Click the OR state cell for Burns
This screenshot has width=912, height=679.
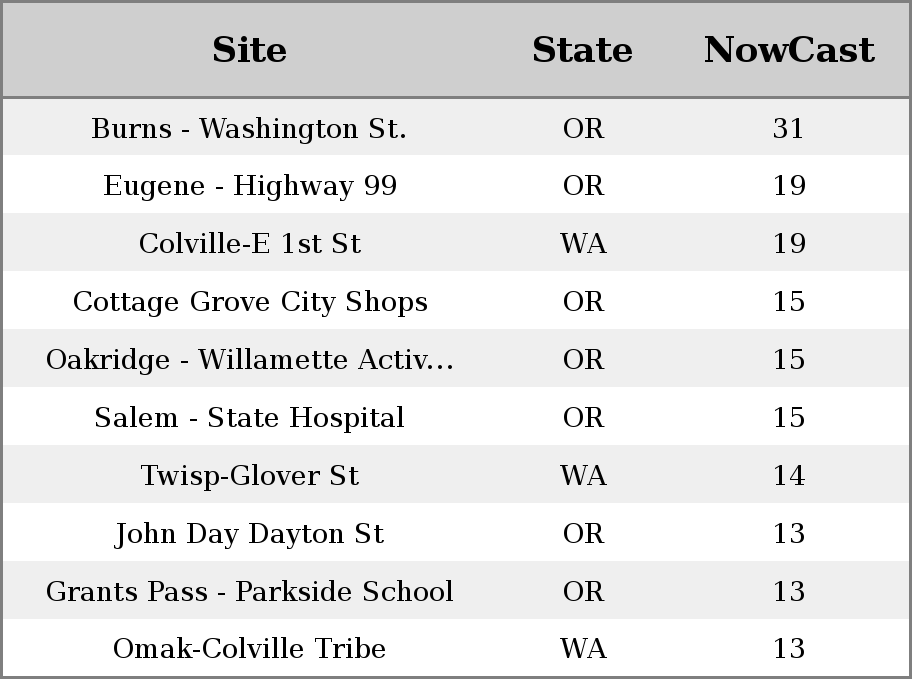(583, 128)
